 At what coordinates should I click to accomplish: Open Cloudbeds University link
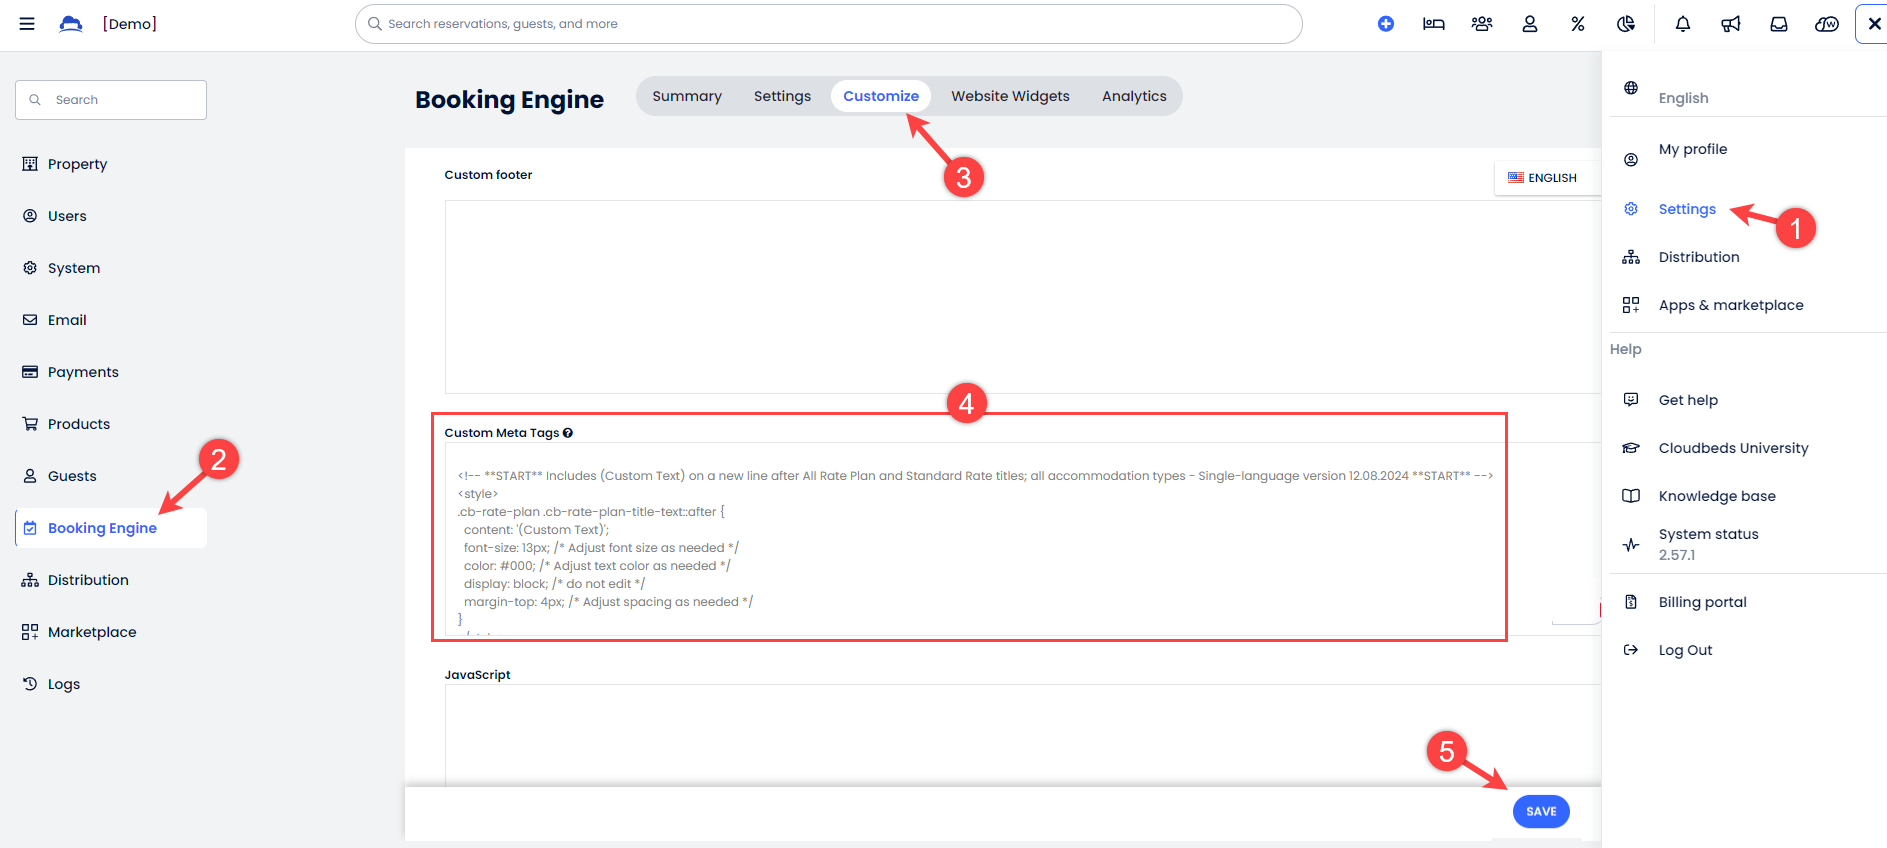[1733, 448]
